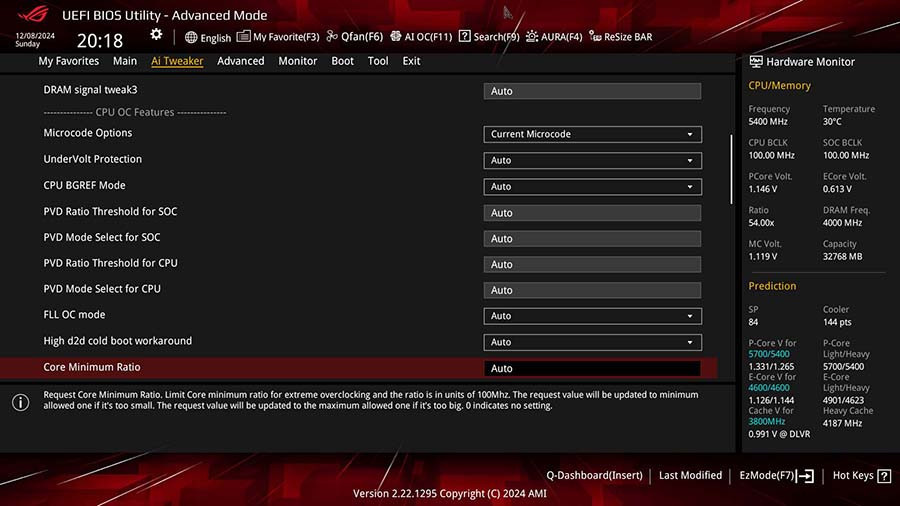The image size is (900, 506).
Task: Click the Qfan fan icon
Action: click(332, 36)
